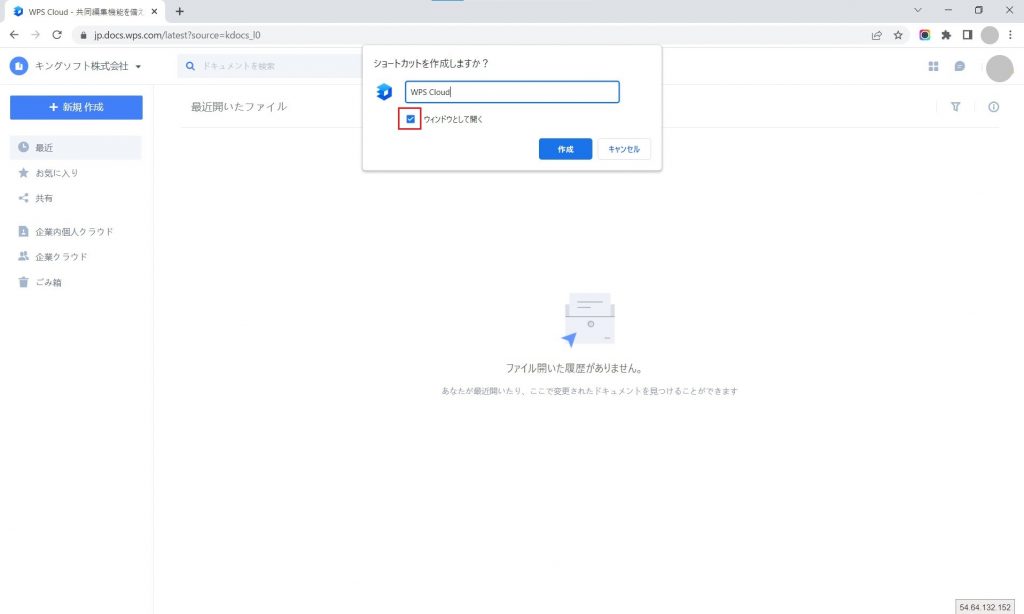Image resolution: width=1024 pixels, height=614 pixels.
Task: Bookmark this page with the star icon
Action: 898,35
